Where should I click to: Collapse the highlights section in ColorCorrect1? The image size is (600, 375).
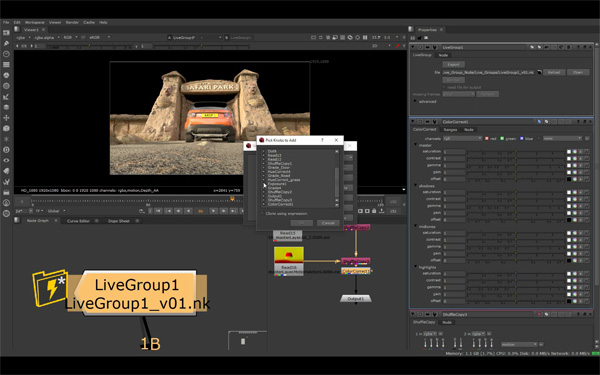click(416, 267)
